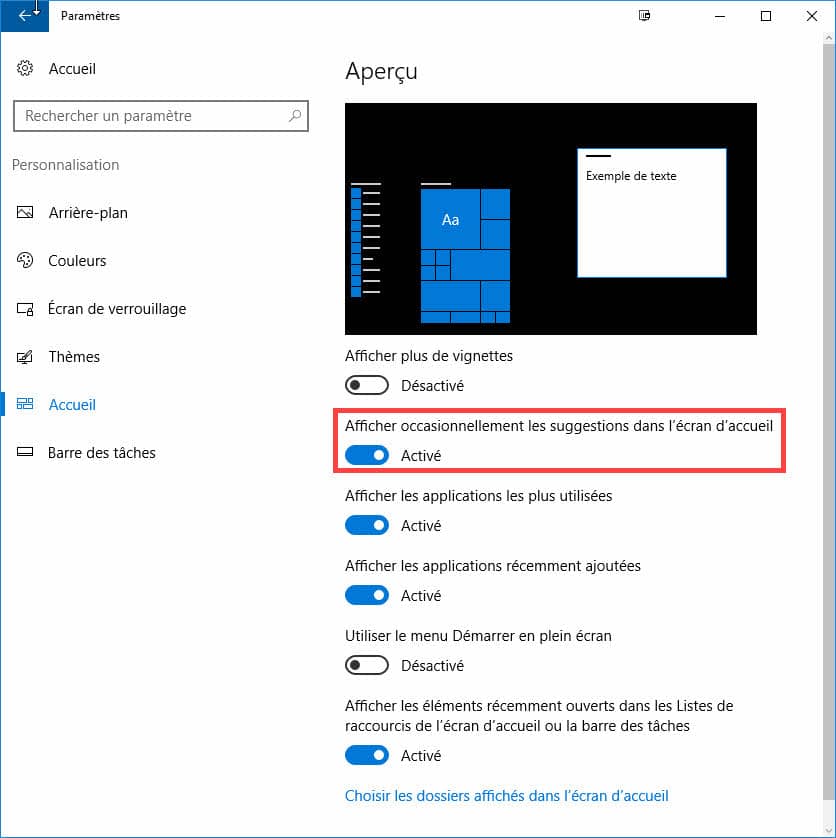This screenshot has height=838, width=836.
Task: Click the Barre des tâches icon
Action: click(25, 452)
